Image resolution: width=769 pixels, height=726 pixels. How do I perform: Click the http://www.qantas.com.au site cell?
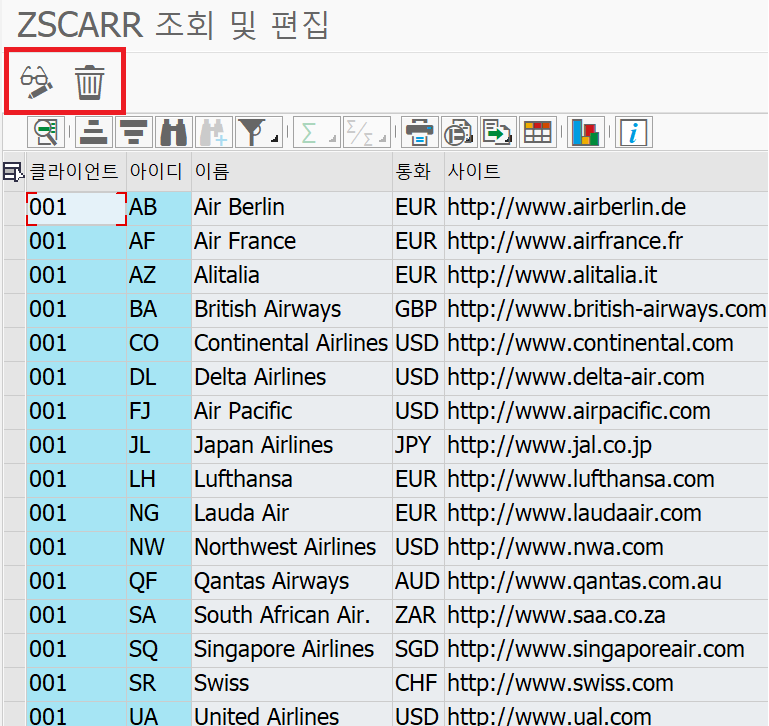606,583
